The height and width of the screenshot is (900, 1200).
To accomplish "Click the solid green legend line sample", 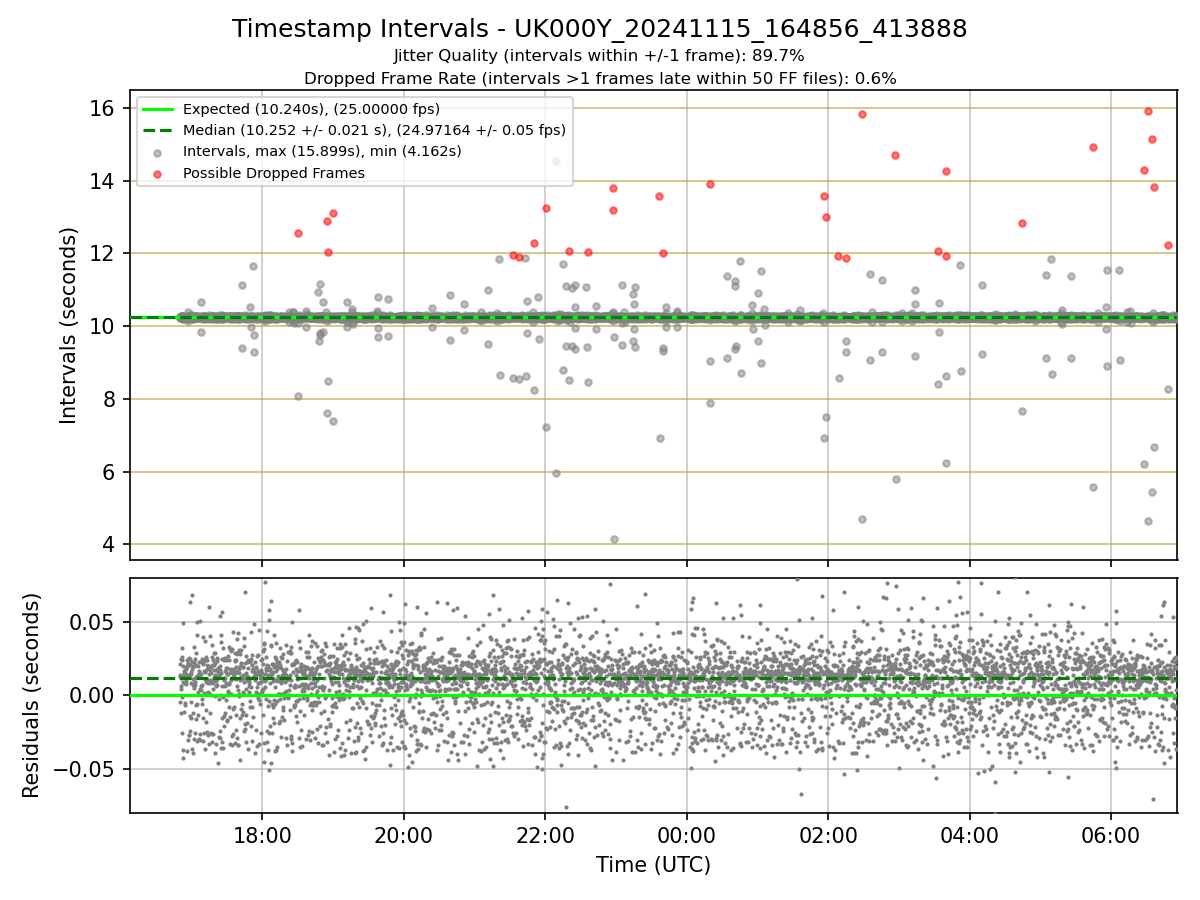I will (x=158, y=109).
